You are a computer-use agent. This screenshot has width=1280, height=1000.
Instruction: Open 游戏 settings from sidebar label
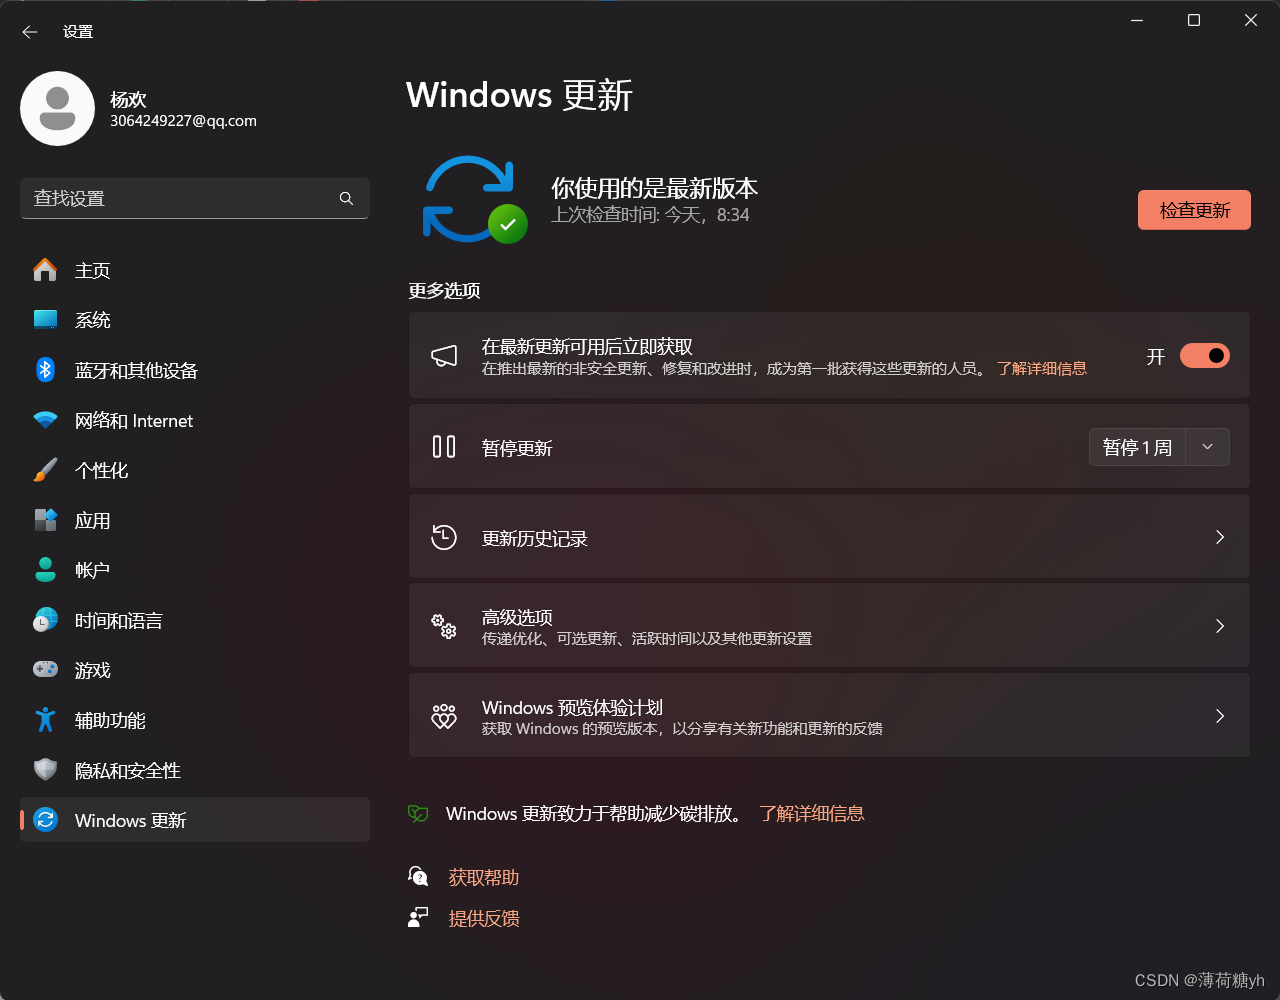[92, 670]
